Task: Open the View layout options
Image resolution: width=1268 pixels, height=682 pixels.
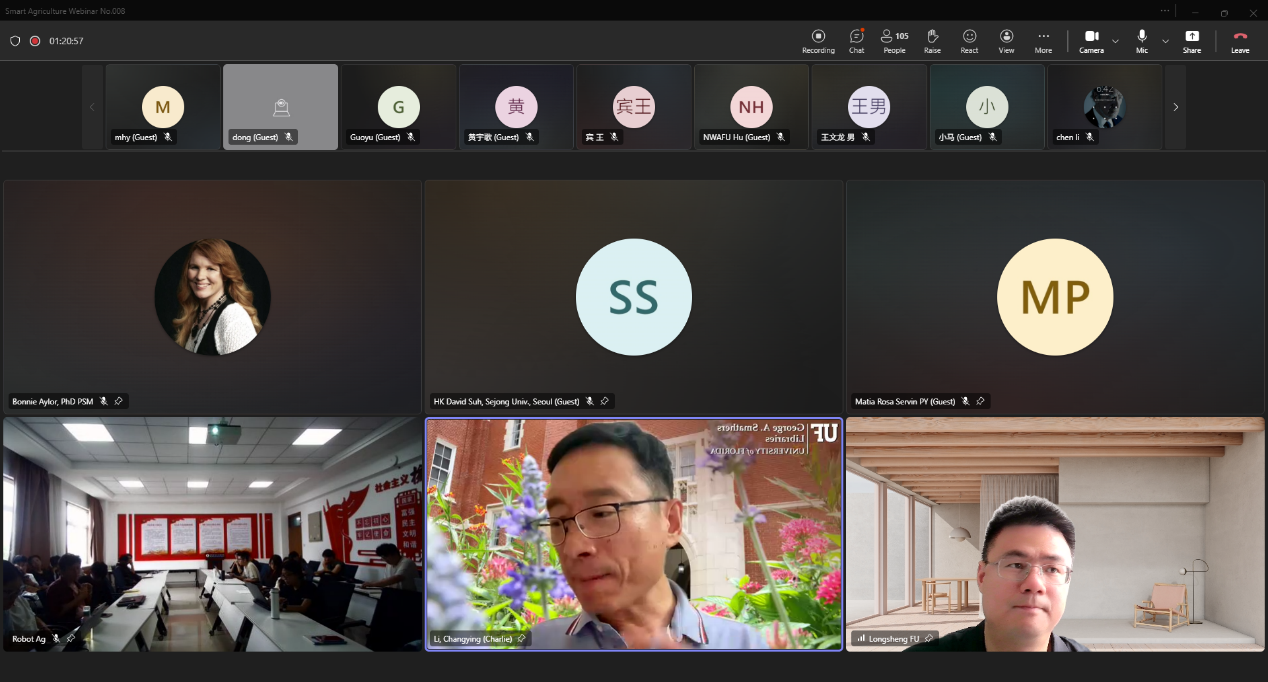Action: point(1006,40)
